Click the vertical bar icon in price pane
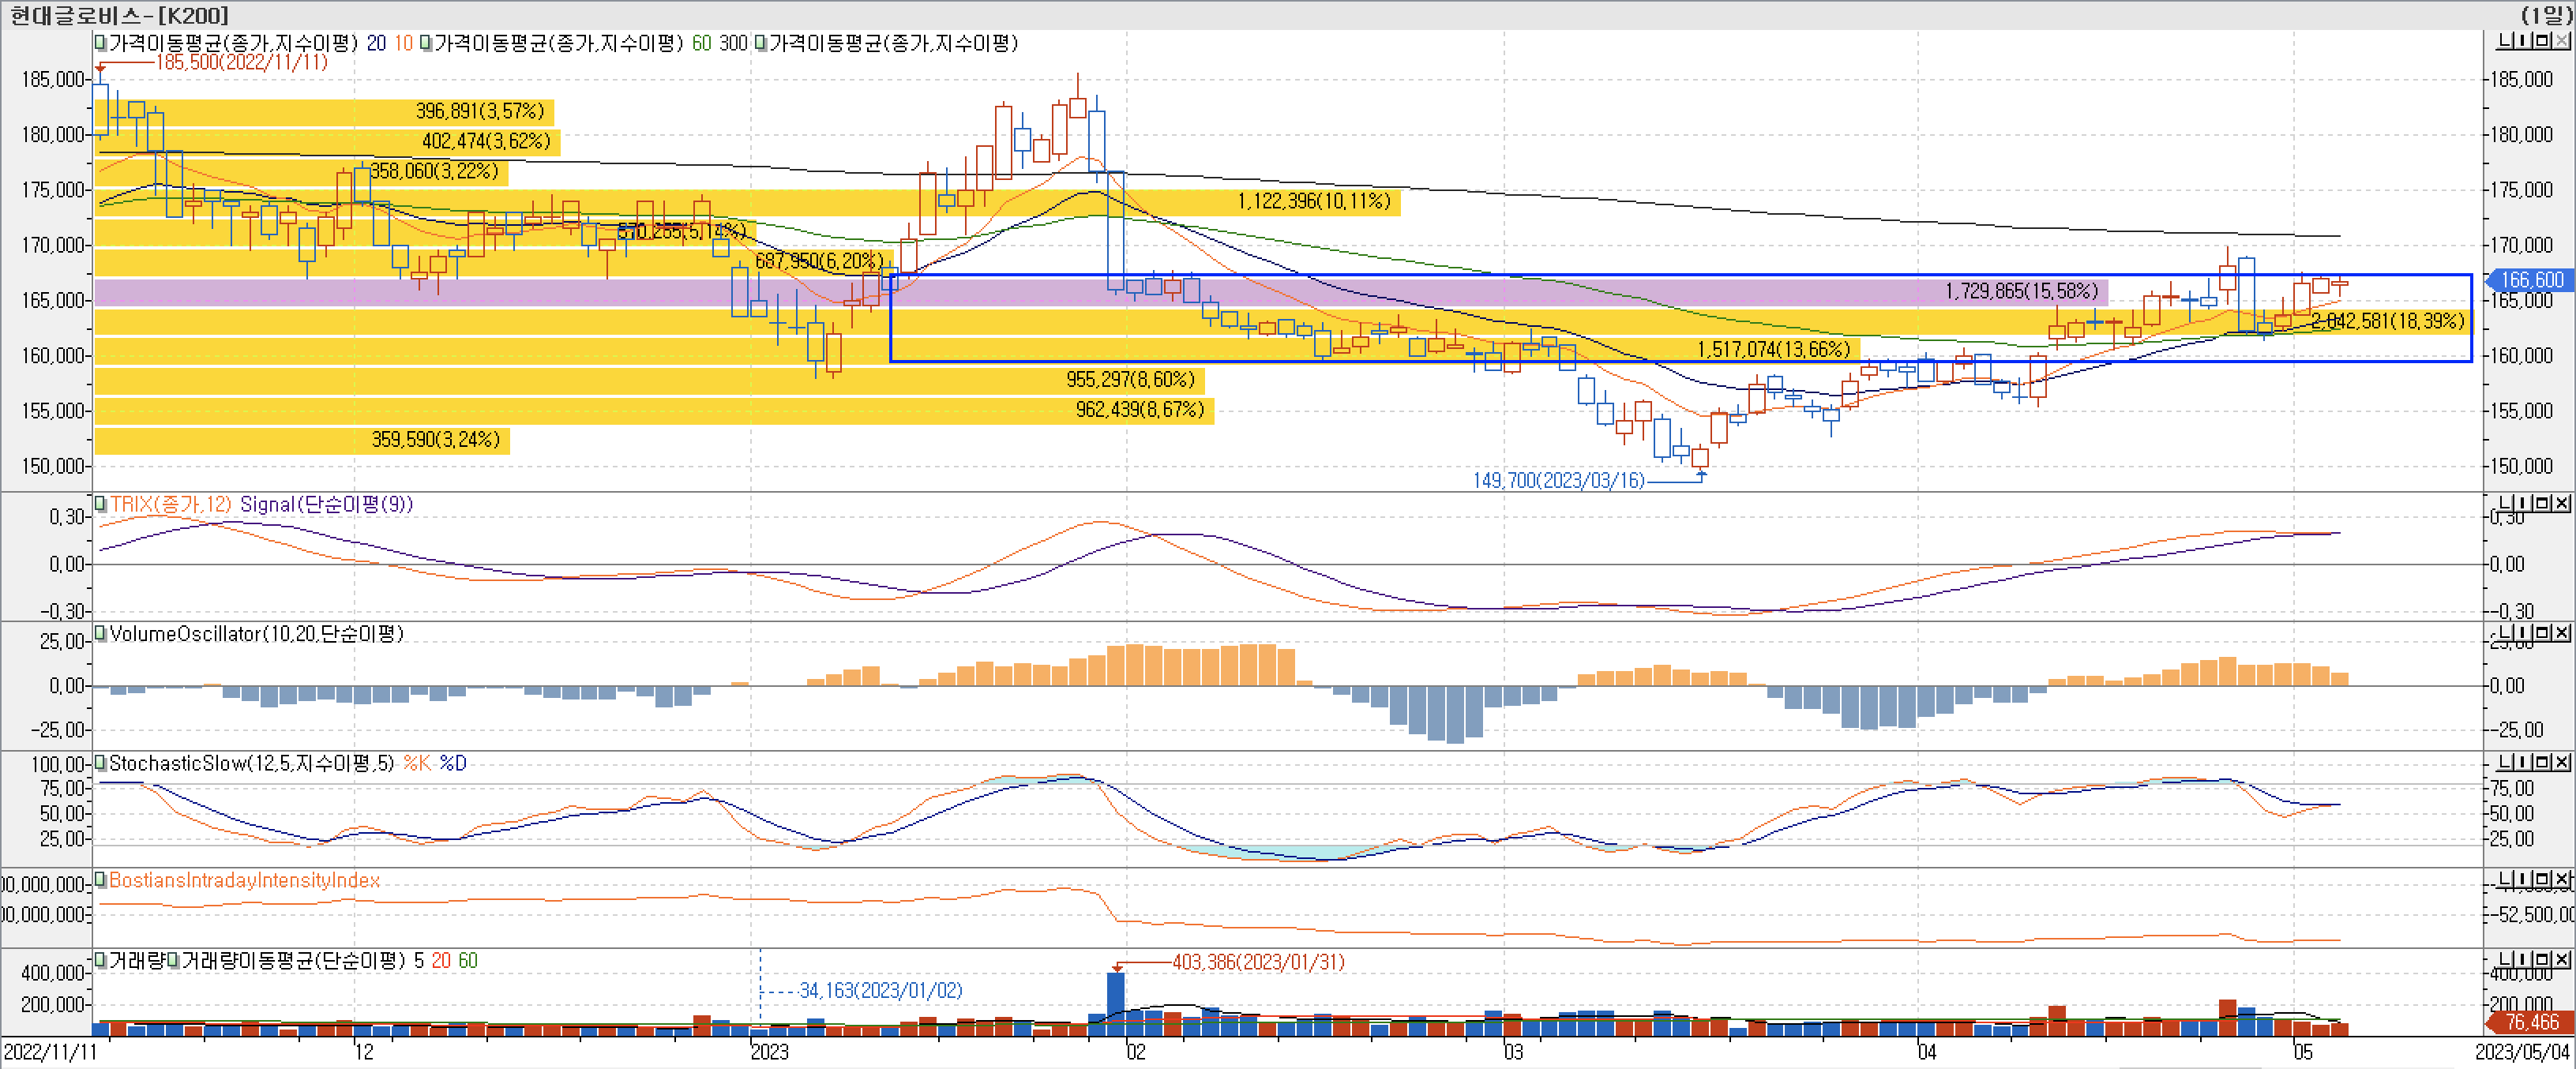The width and height of the screenshot is (2576, 1069). [x=2524, y=41]
